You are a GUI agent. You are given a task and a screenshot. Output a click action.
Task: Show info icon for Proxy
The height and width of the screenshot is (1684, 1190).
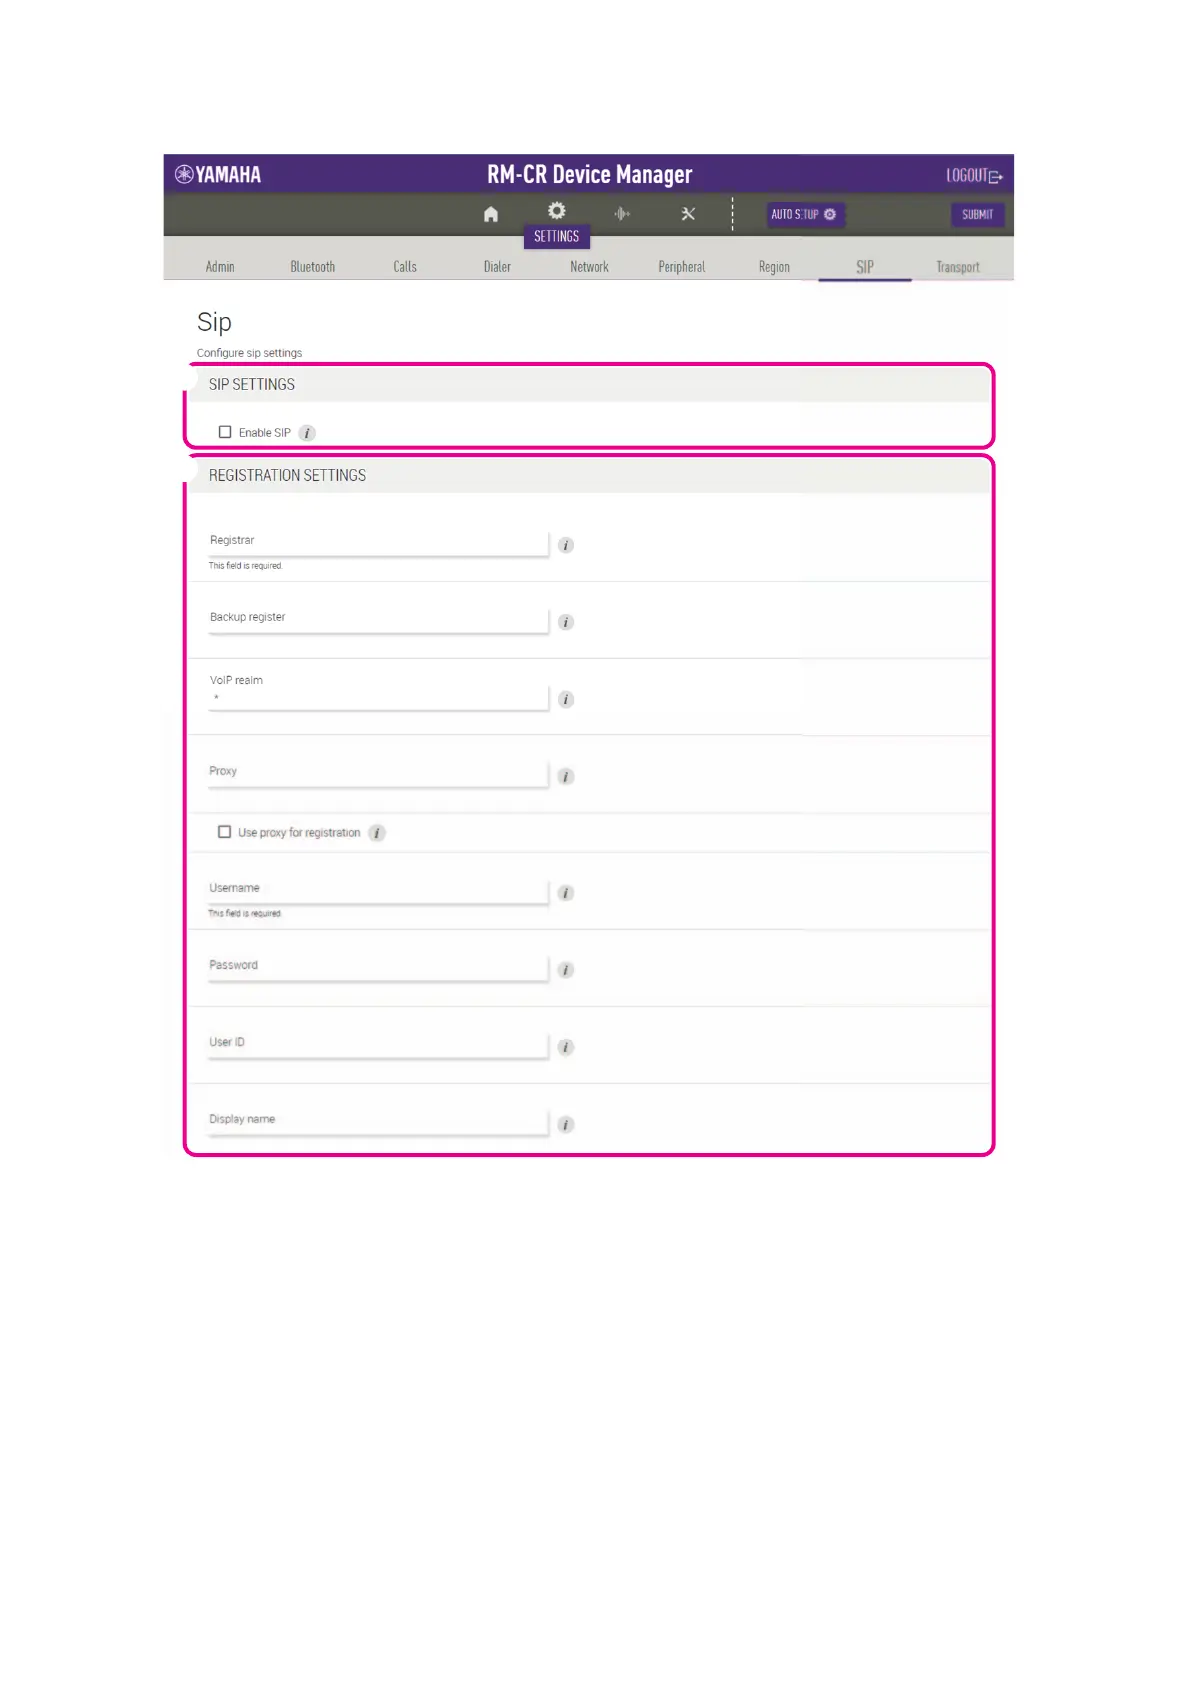pos(566,776)
